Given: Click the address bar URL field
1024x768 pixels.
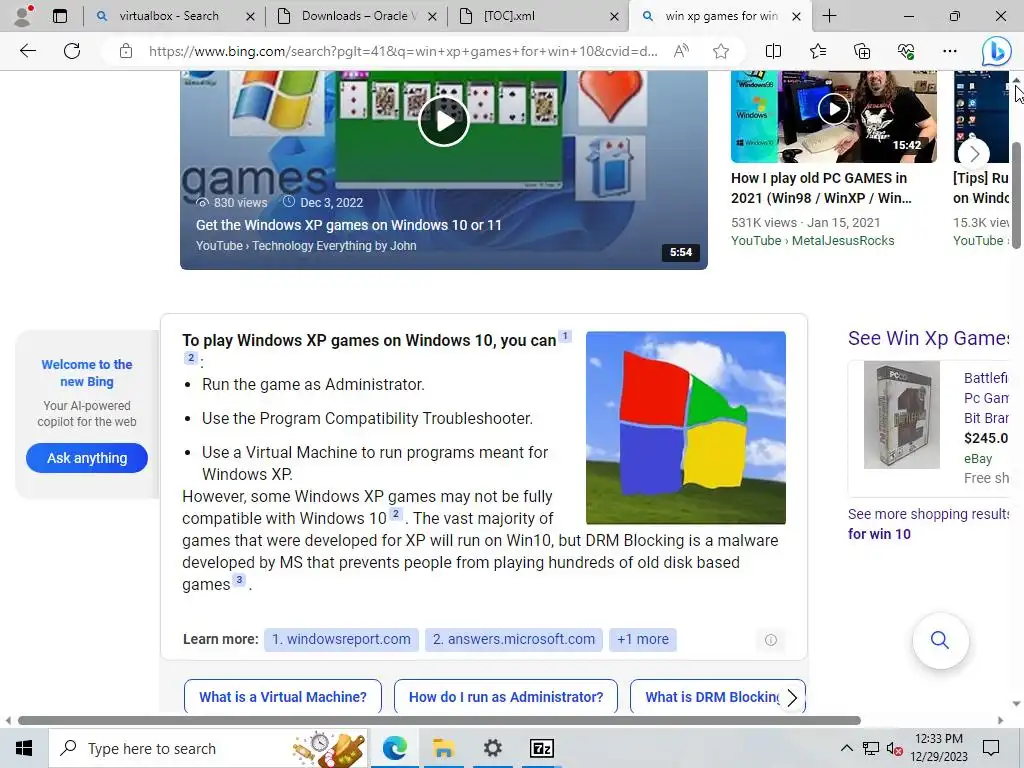Looking at the screenshot, I should (403, 51).
